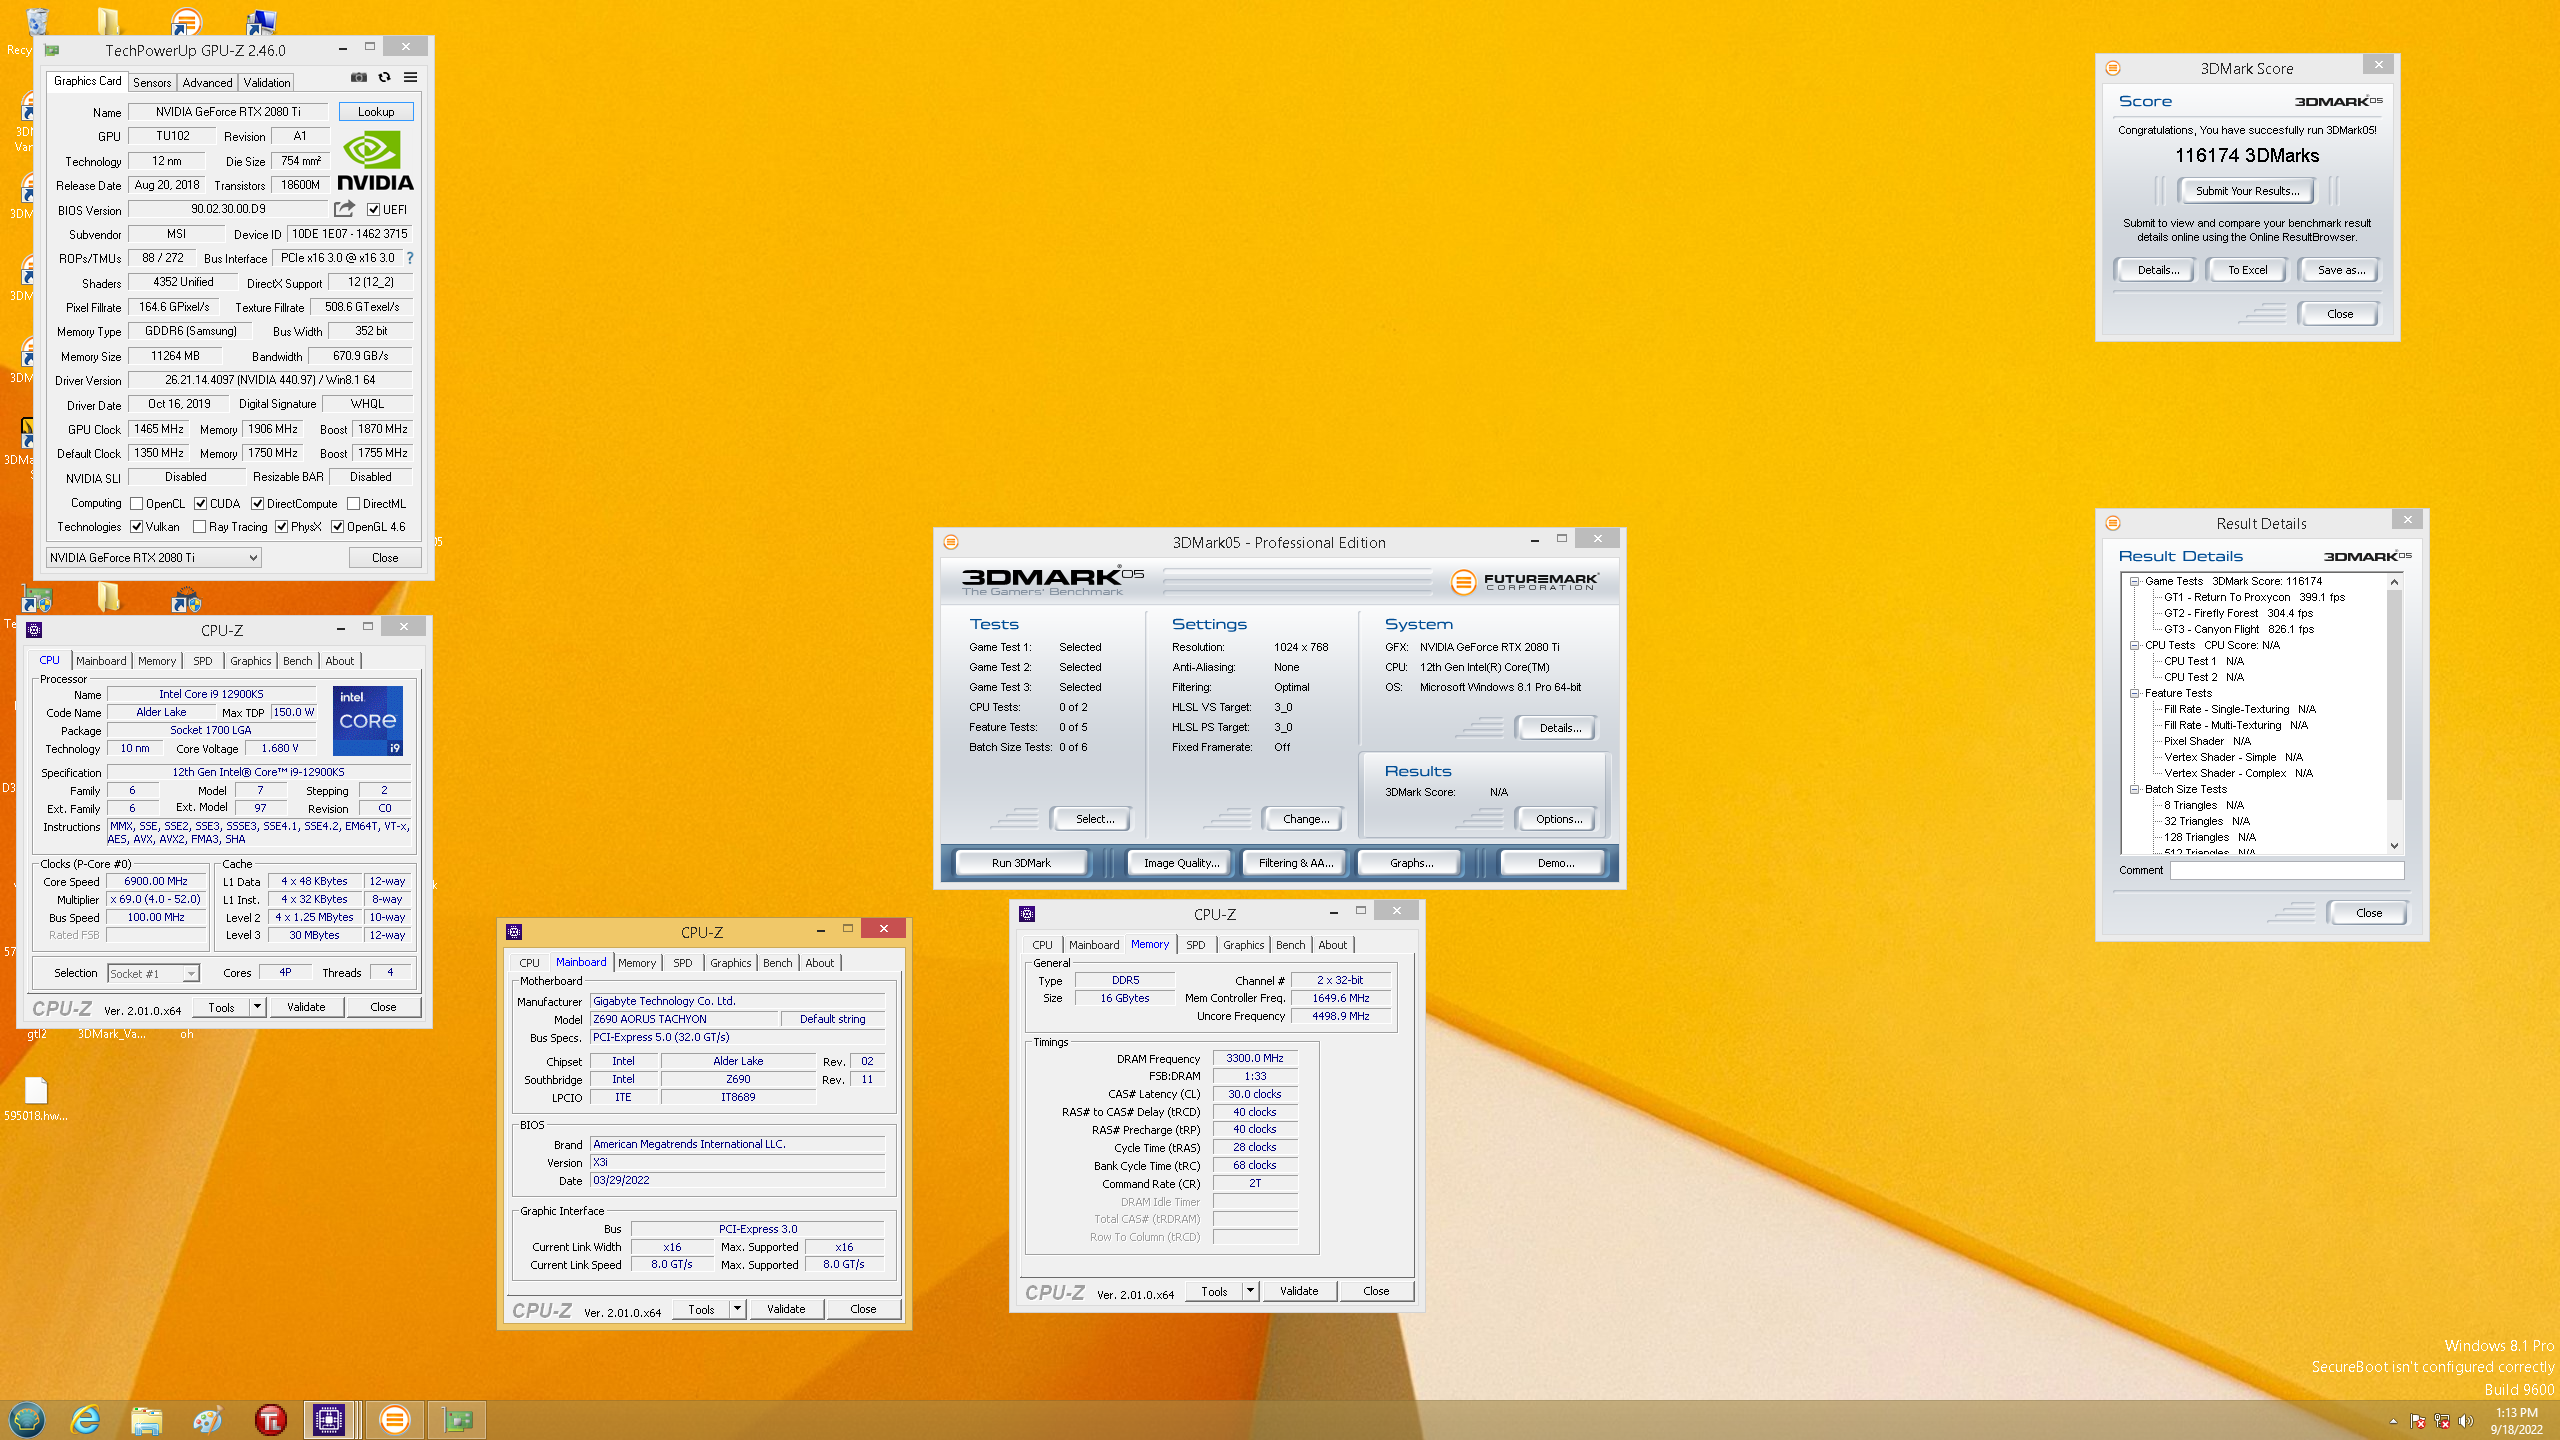2560x1440 pixels.
Task: Click the Lookup button in GPU-Z
Action: pos(376,112)
